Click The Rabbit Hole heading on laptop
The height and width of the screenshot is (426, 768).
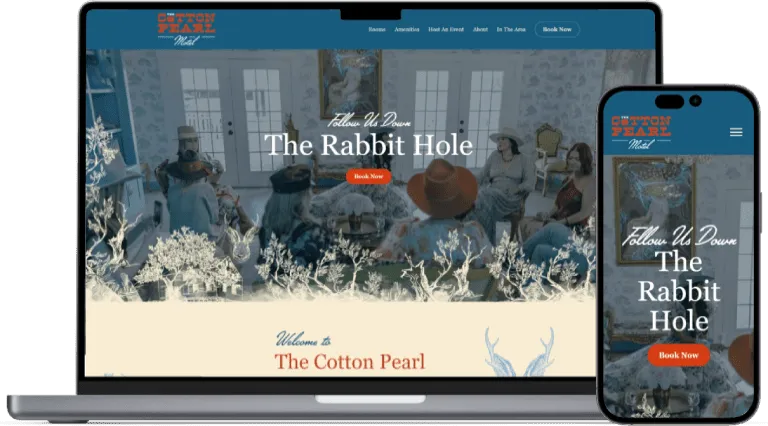point(368,146)
